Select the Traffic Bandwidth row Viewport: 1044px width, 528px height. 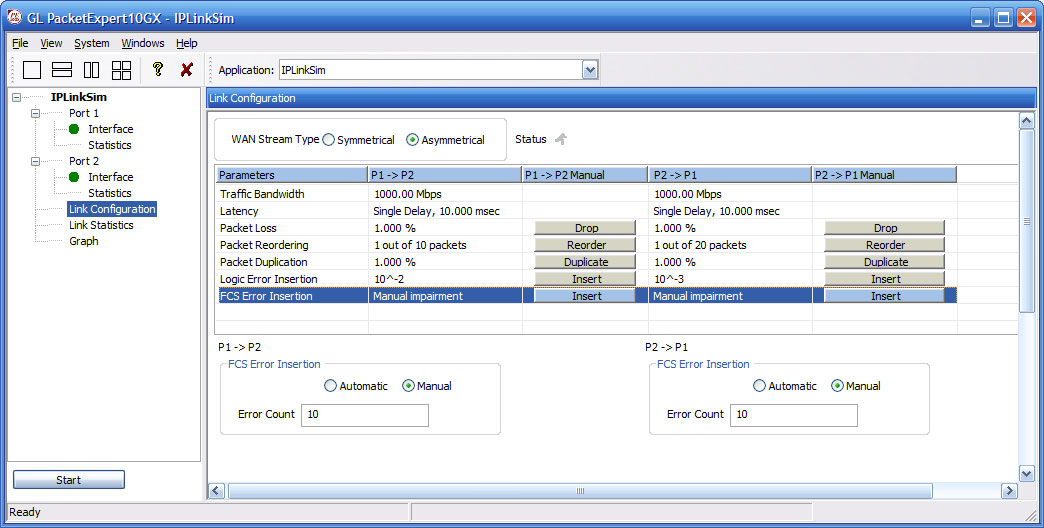(587, 194)
